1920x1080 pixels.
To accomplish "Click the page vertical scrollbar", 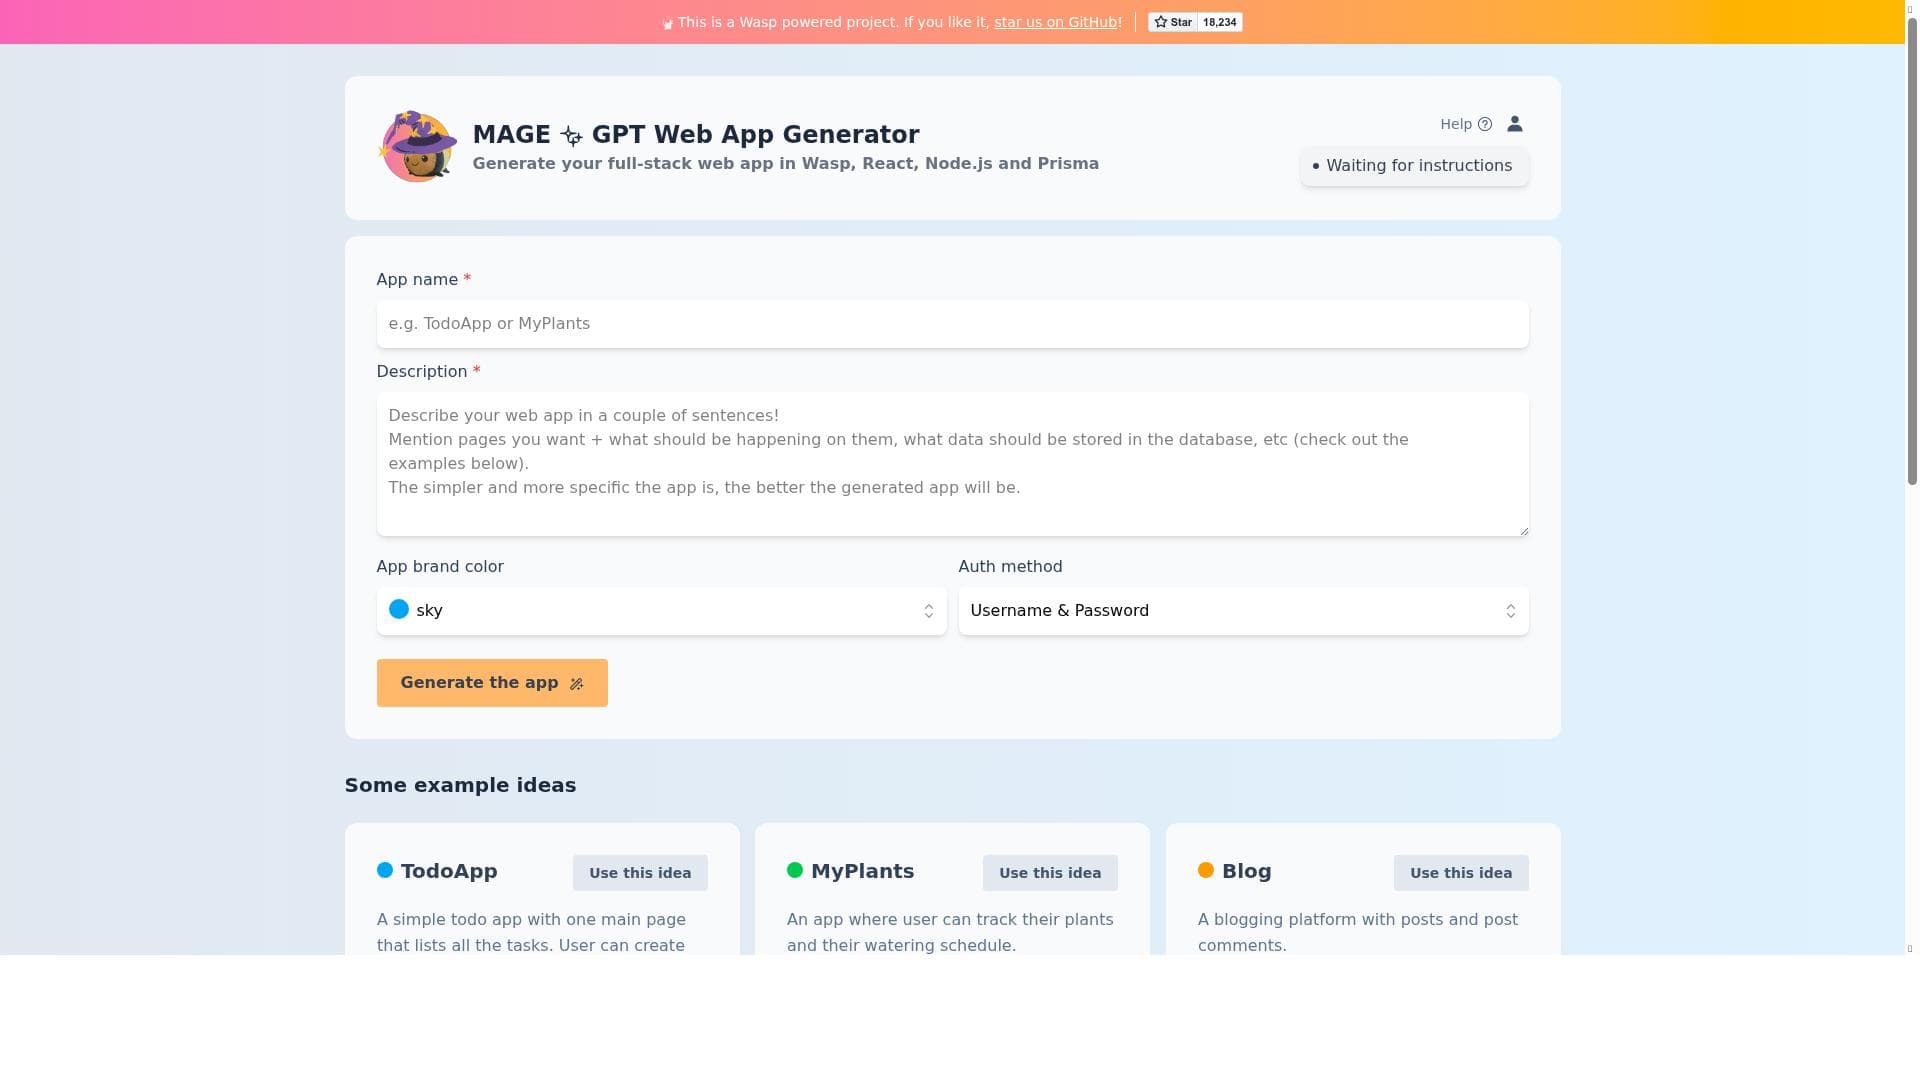I will (x=1912, y=250).
